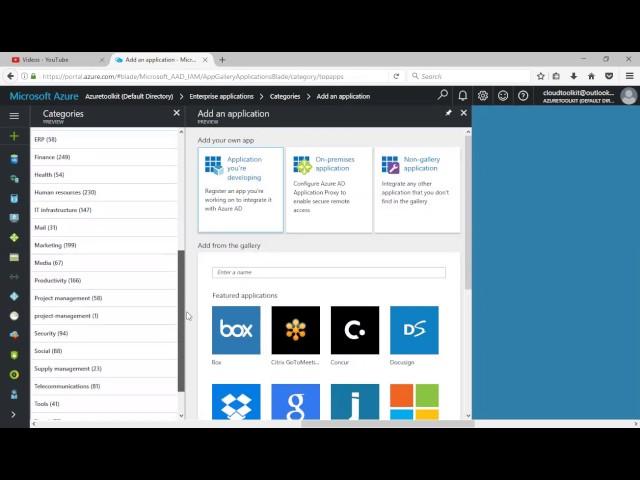Select the Social category
The width and height of the screenshot is (640, 480).
104,351
